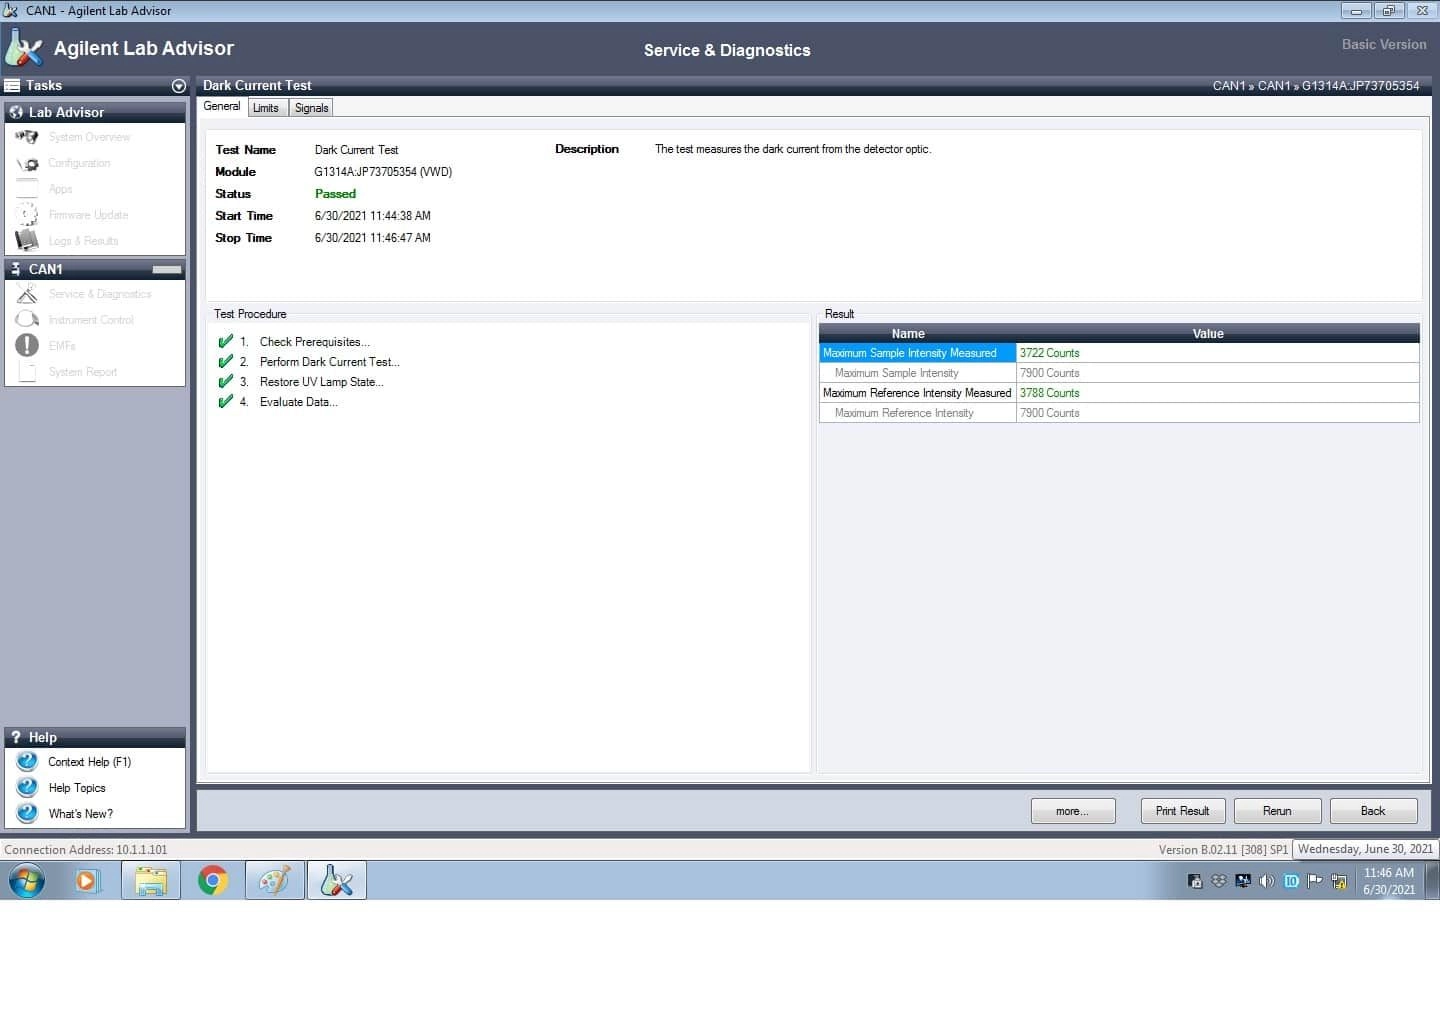1440x1024 pixels.
Task: Click step 4 Evaluate Data
Action: [x=298, y=402]
